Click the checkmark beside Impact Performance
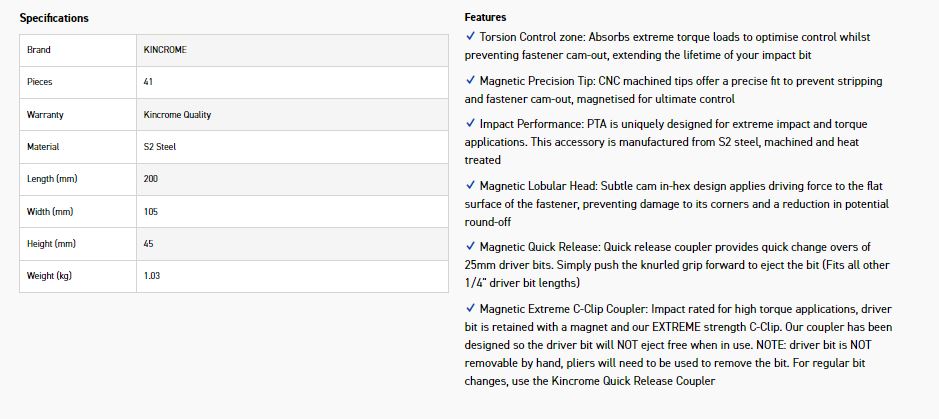Viewport: 939px width, 419px height. (470, 124)
